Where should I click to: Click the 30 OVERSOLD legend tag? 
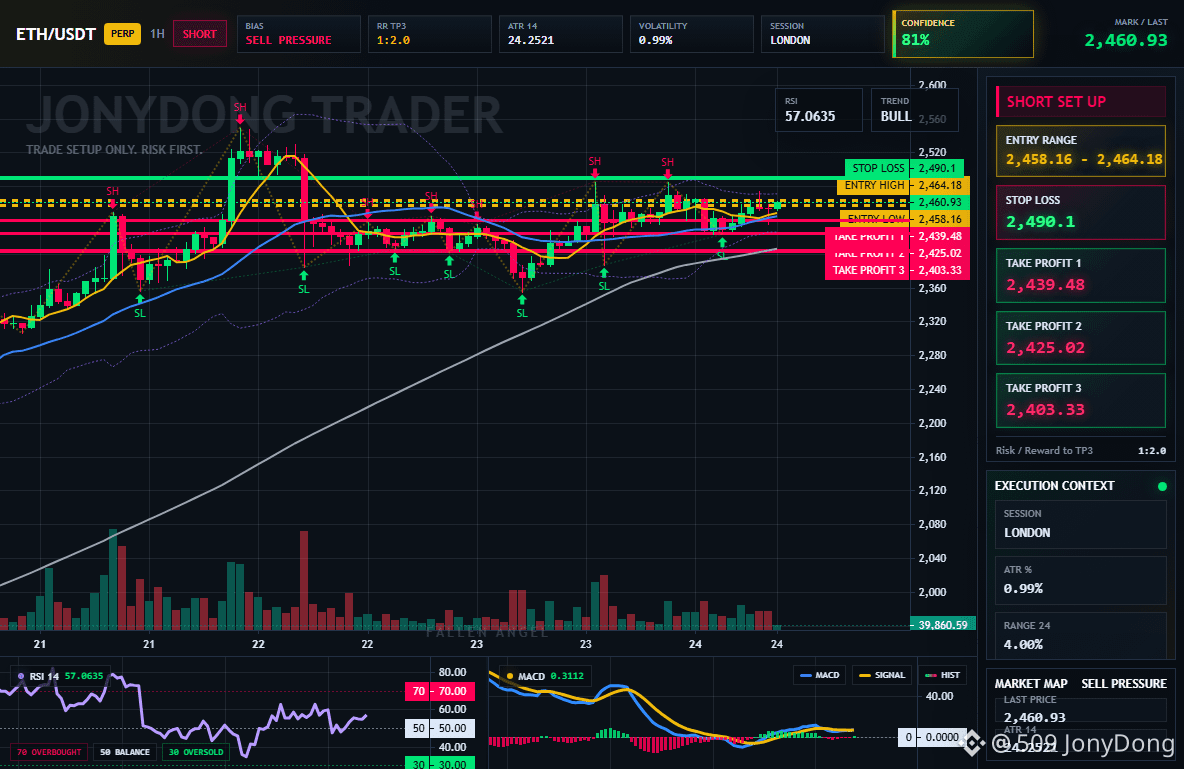[x=196, y=752]
